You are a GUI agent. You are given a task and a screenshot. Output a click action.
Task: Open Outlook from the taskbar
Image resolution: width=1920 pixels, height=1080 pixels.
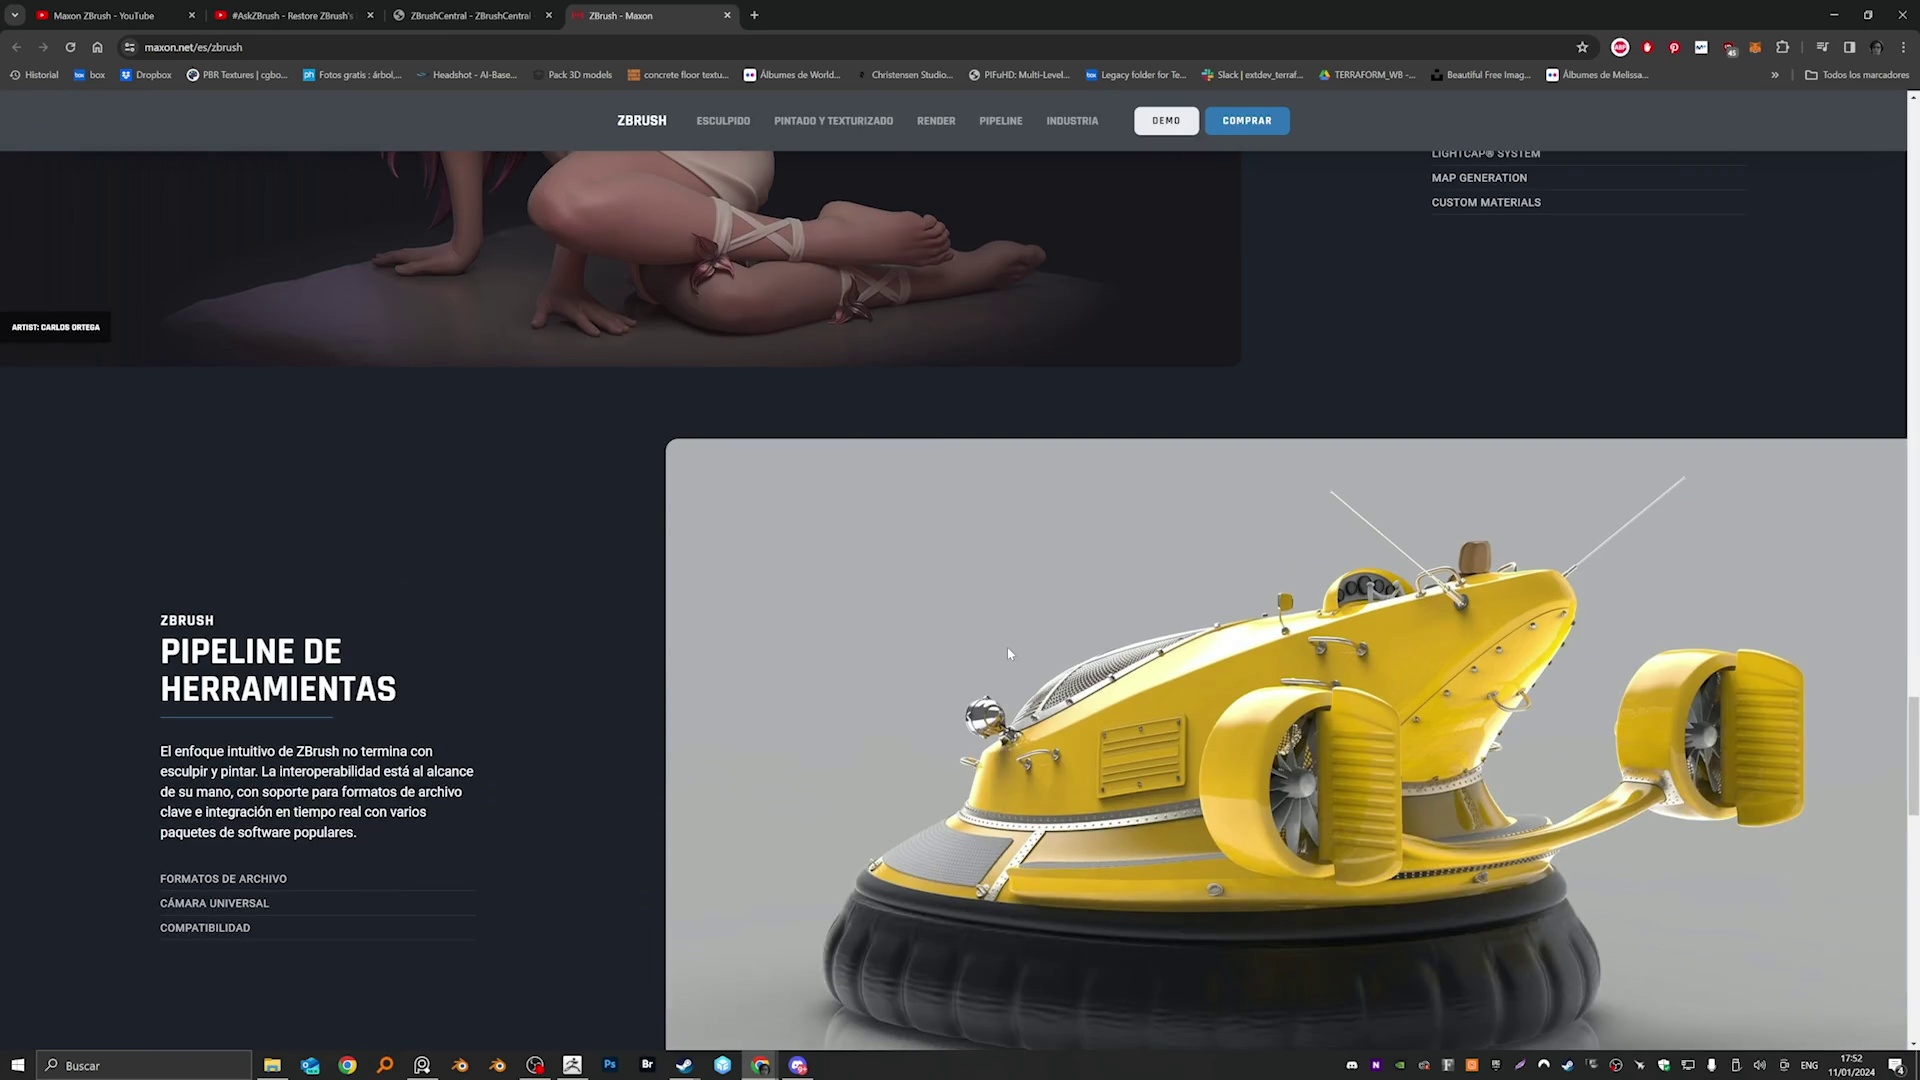[x=310, y=1065]
